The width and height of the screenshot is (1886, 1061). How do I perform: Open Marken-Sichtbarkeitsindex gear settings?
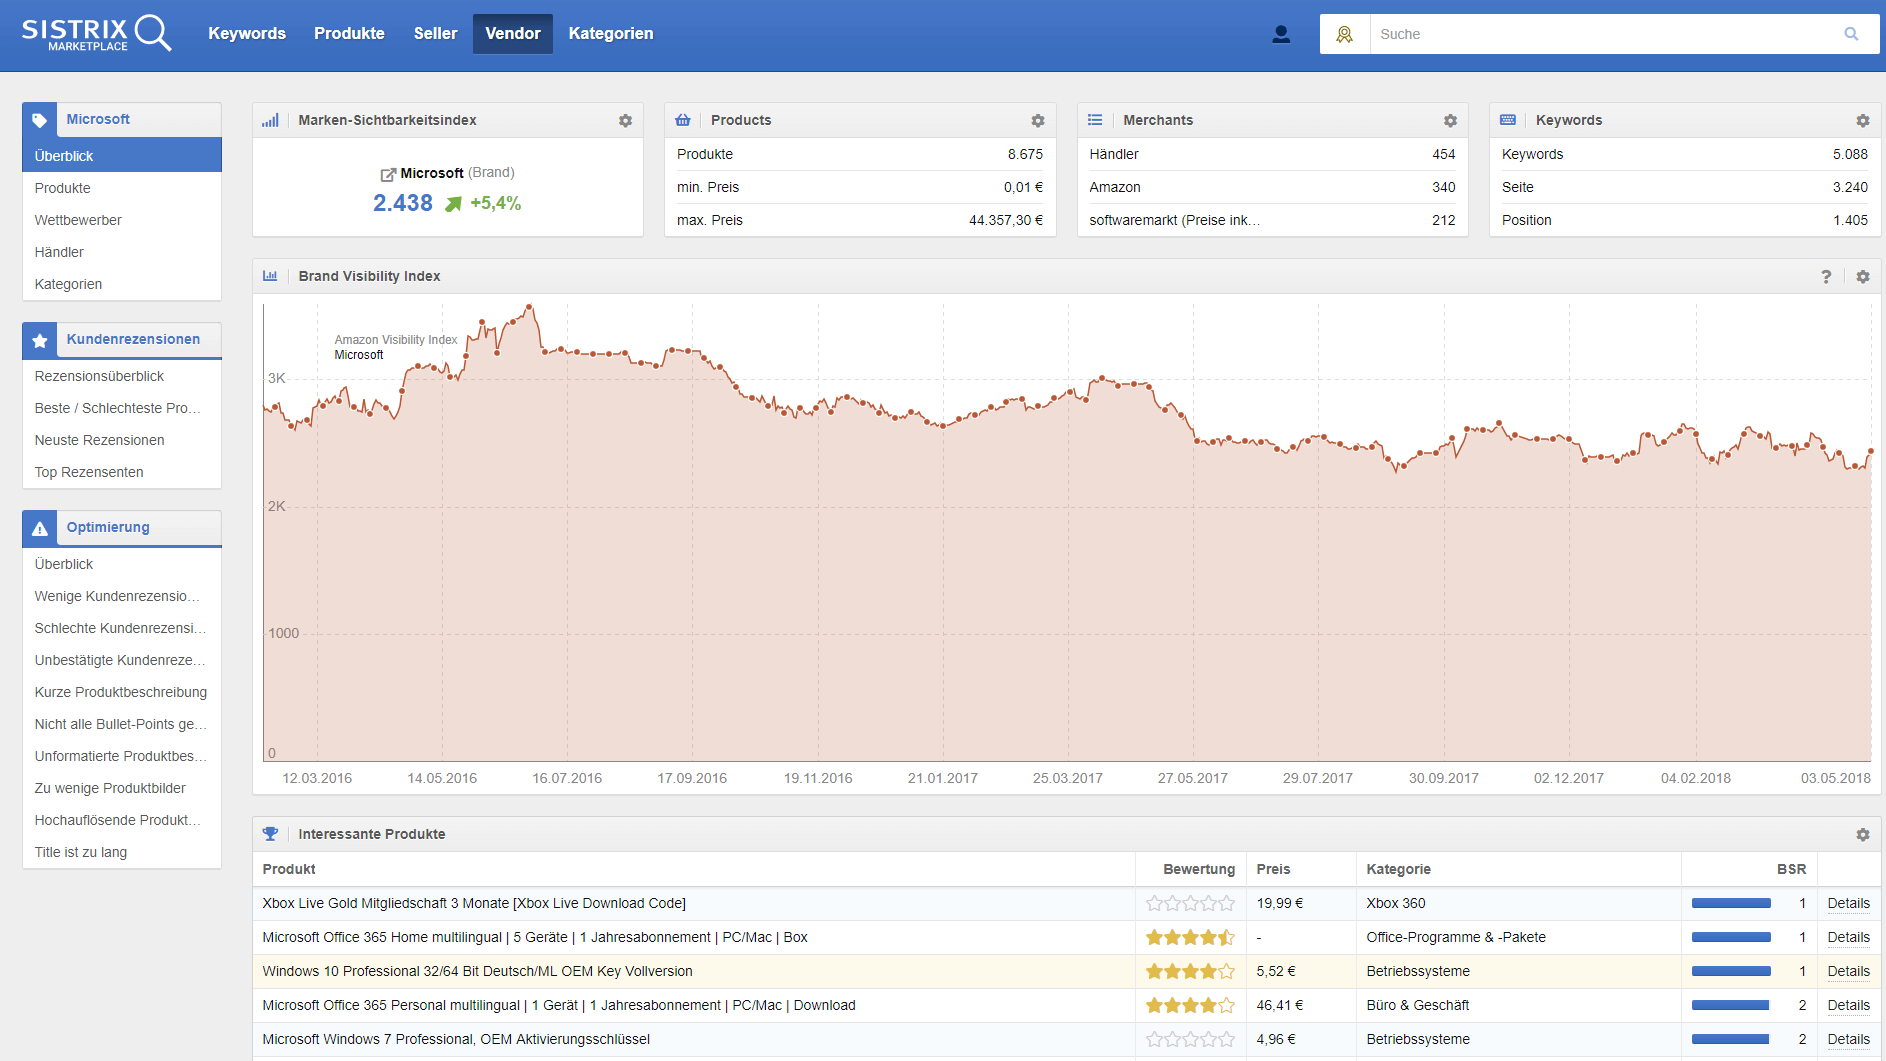click(625, 120)
